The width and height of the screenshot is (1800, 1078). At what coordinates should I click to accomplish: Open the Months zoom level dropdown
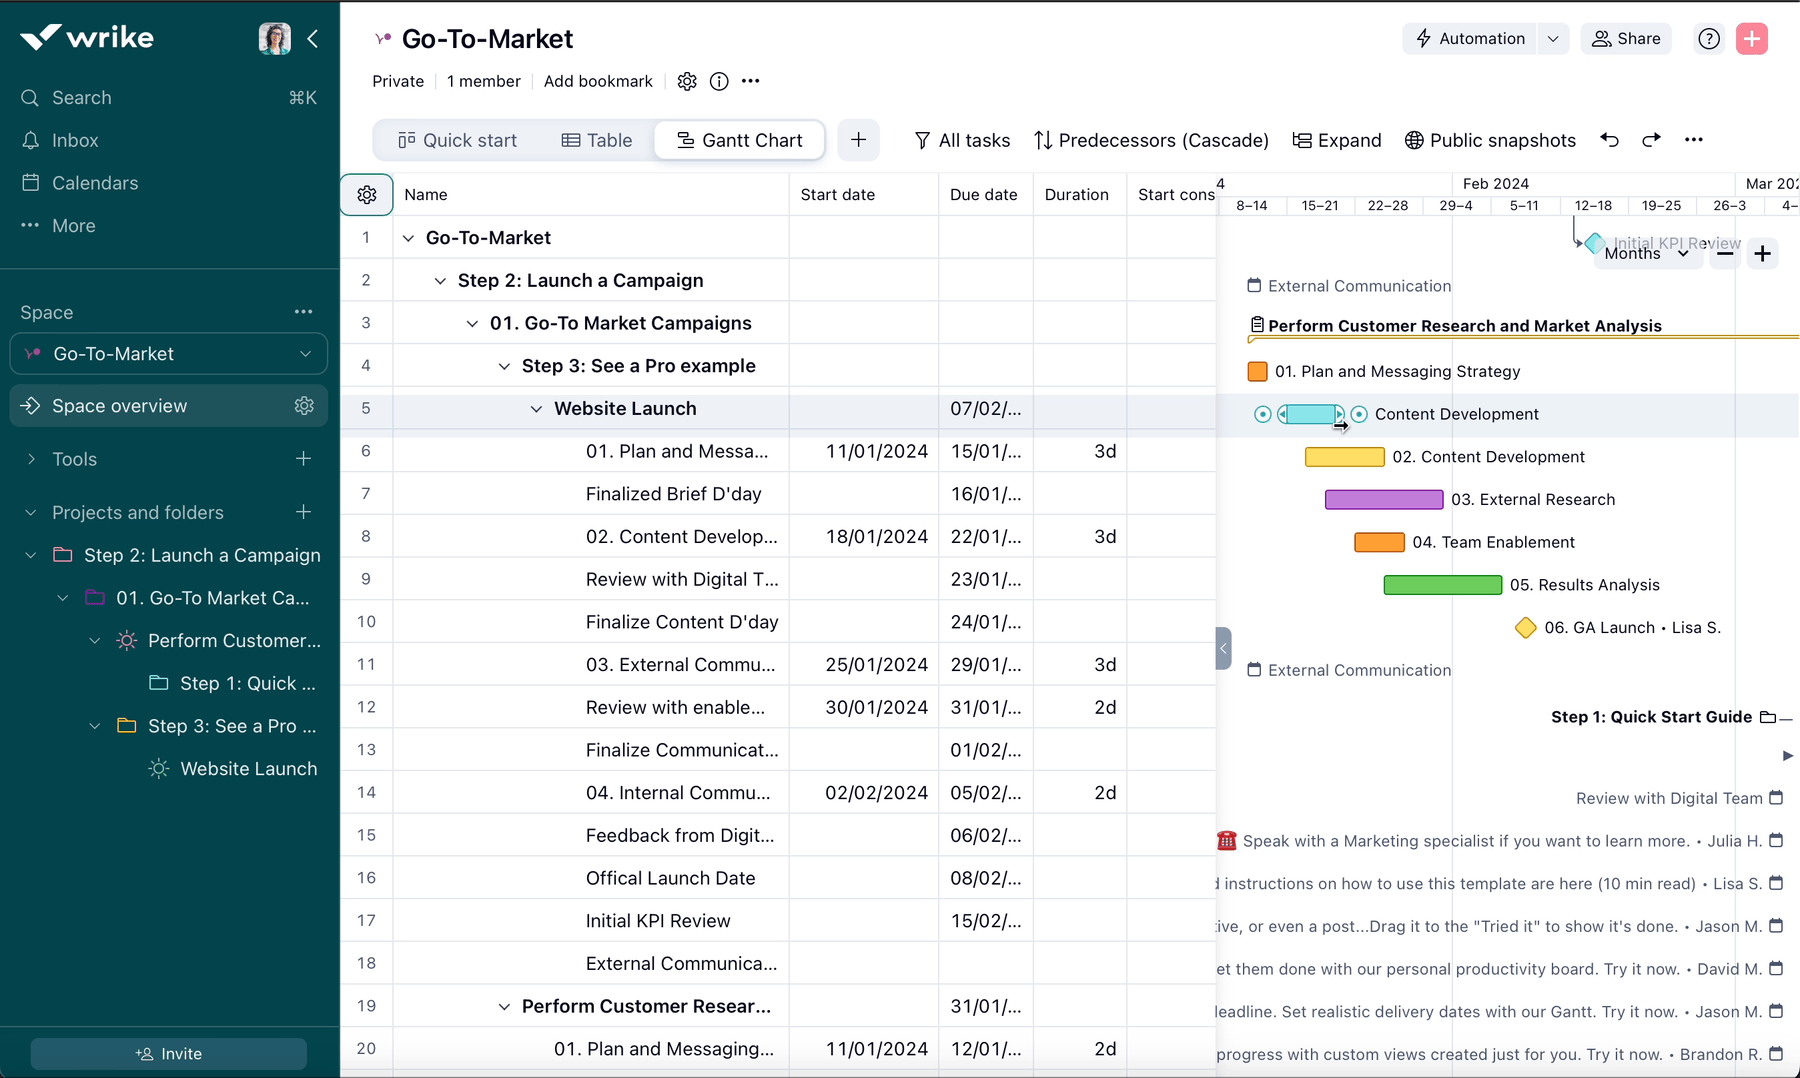click(1646, 253)
